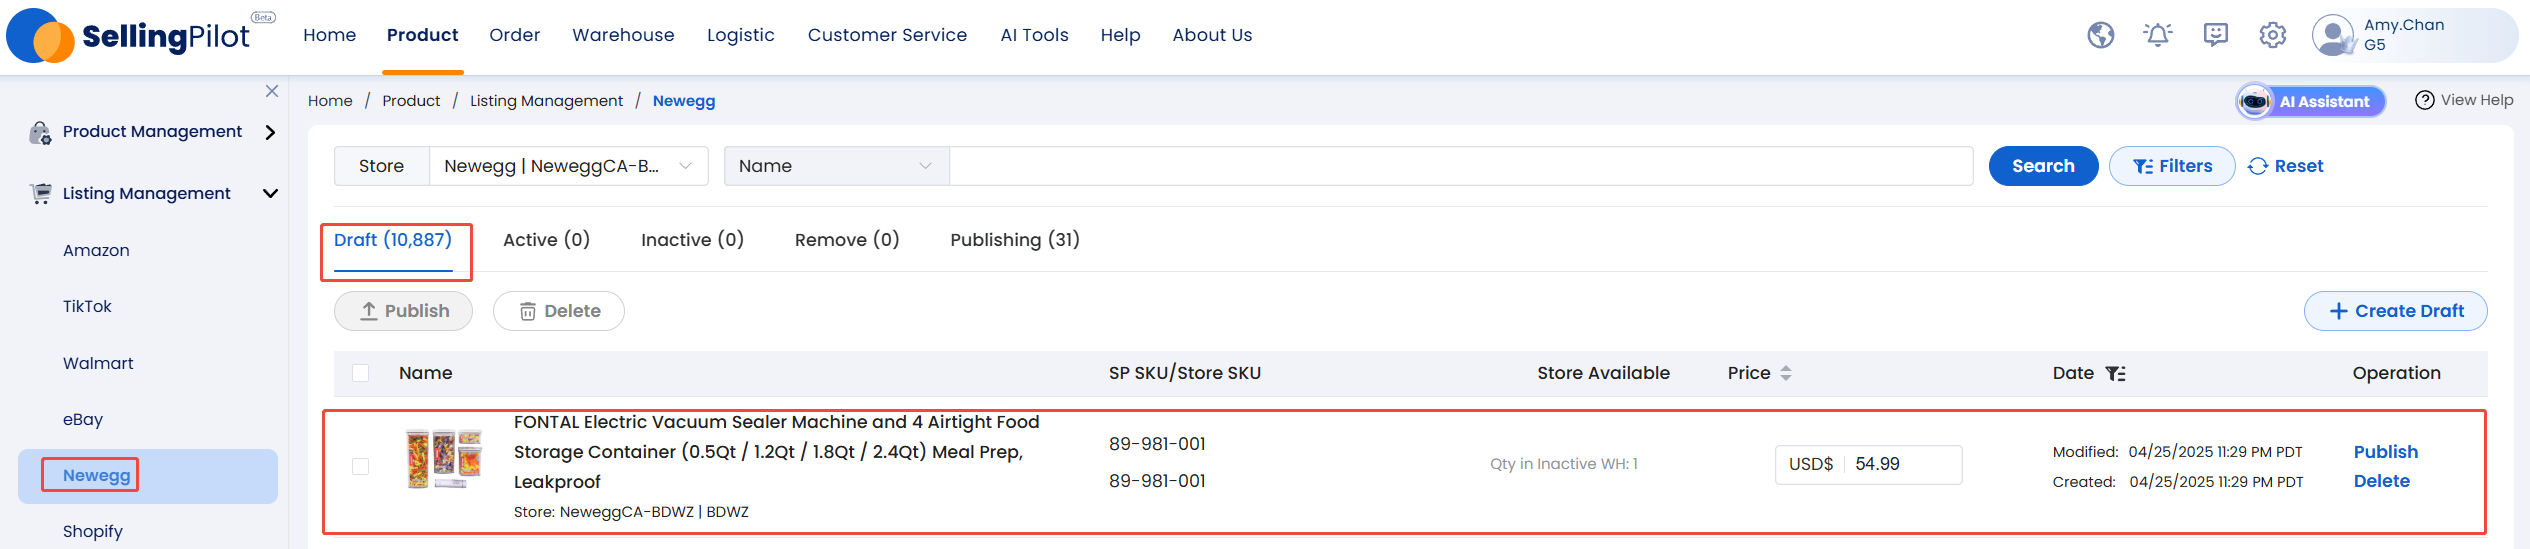Image resolution: width=2530 pixels, height=549 pixels.
Task: Click Product in the breadcrumb
Action: click(411, 101)
